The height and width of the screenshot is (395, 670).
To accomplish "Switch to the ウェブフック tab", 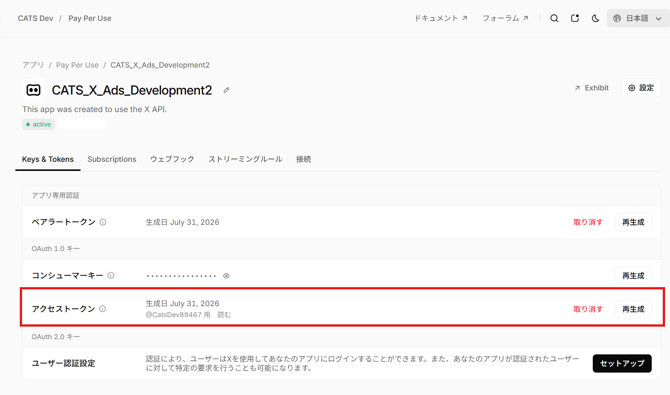I will (x=172, y=159).
